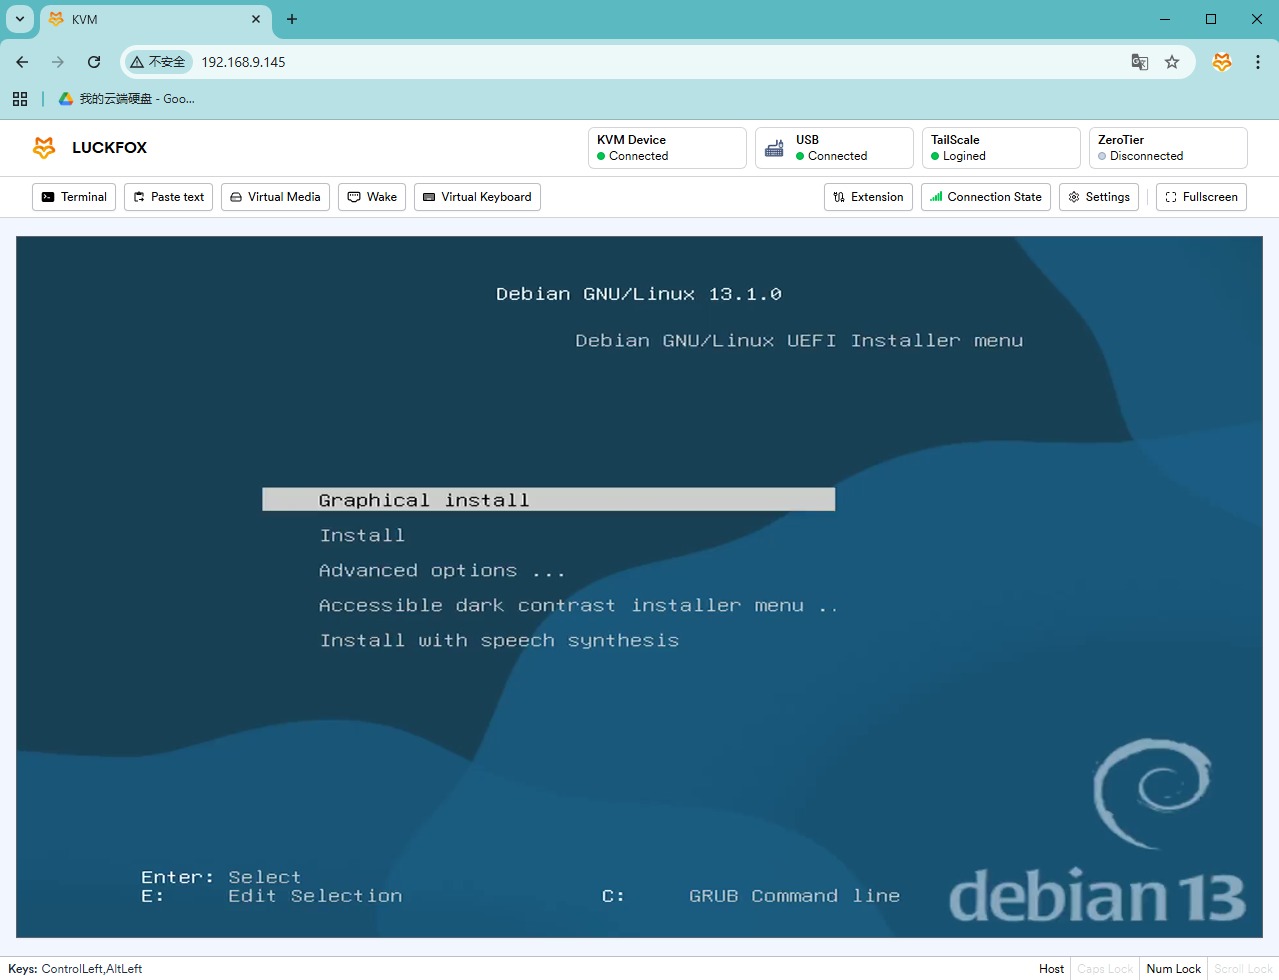Click the Luckfox logo icon in header
This screenshot has height=980, width=1279.
(x=44, y=148)
